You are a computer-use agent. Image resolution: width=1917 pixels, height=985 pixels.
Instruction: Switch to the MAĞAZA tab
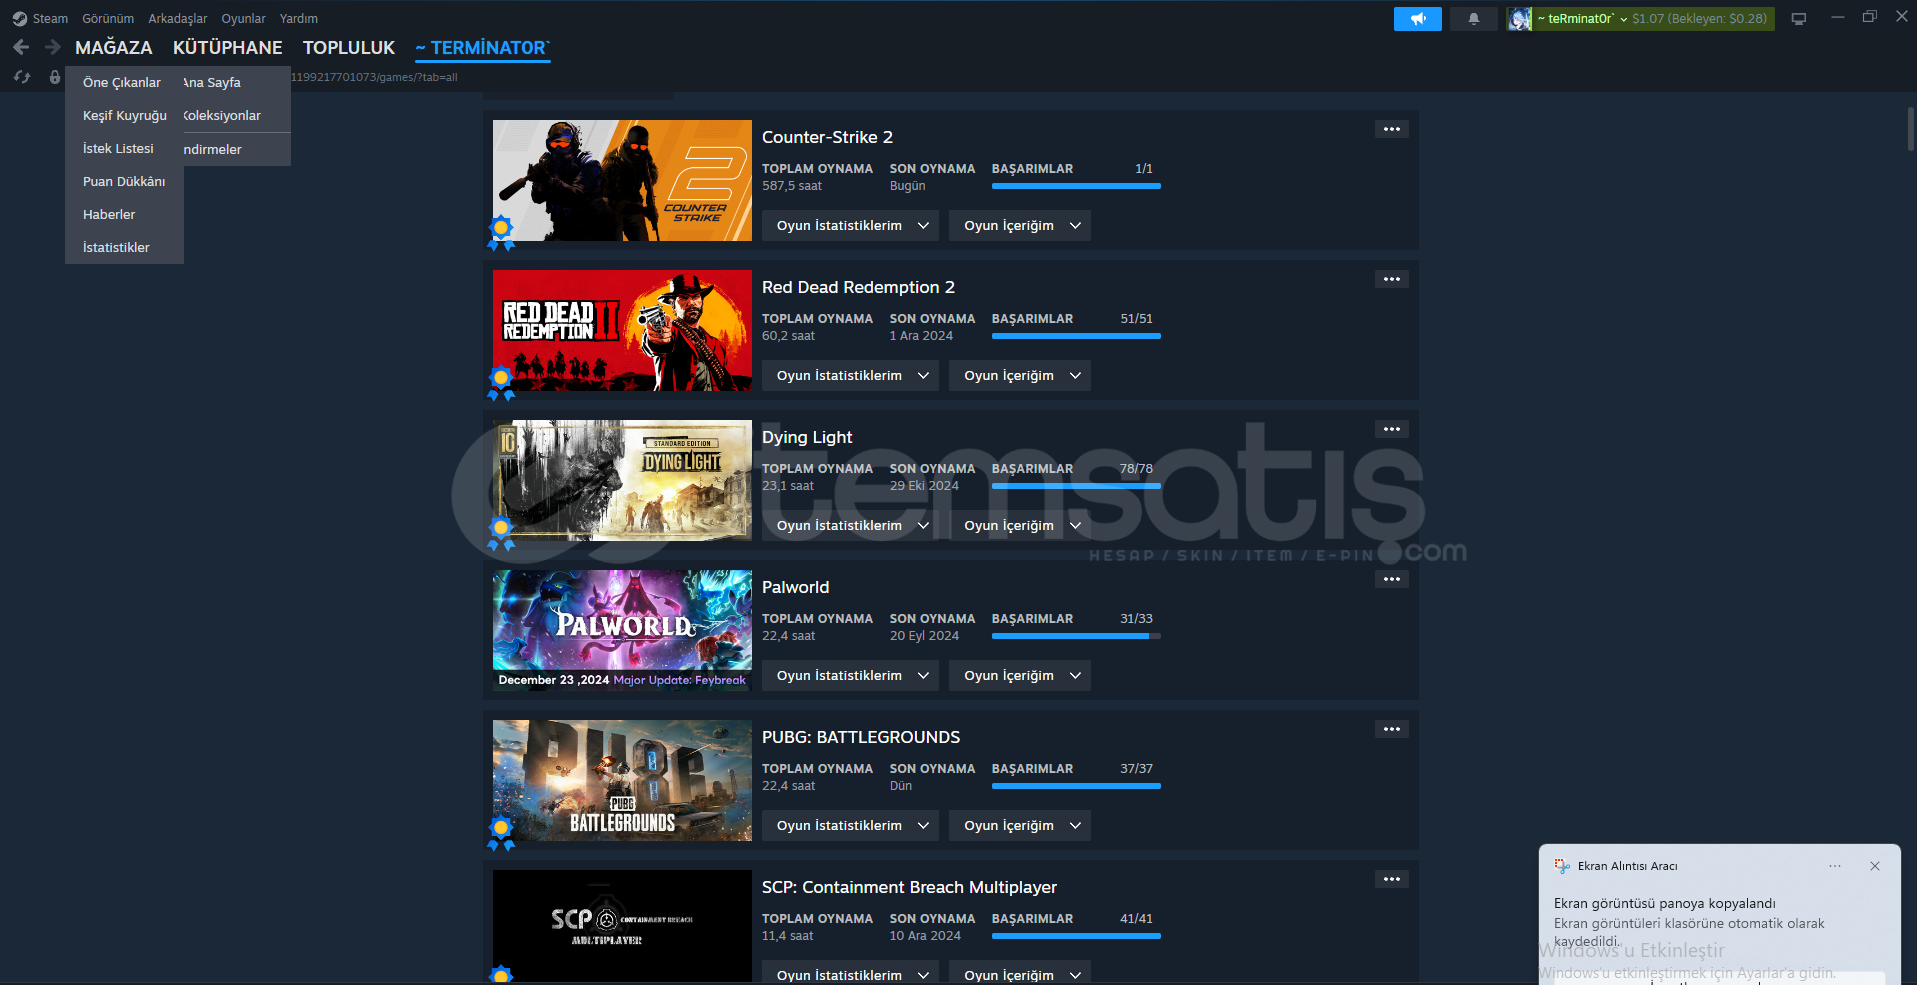tap(114, 47)
